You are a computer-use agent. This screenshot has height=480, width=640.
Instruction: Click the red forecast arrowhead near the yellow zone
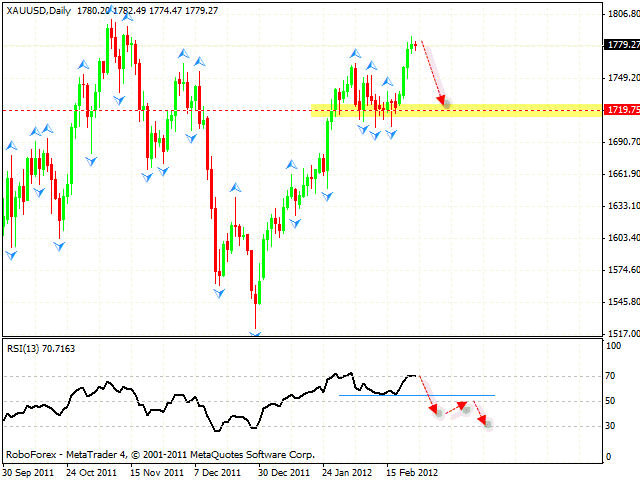point(442,100)
